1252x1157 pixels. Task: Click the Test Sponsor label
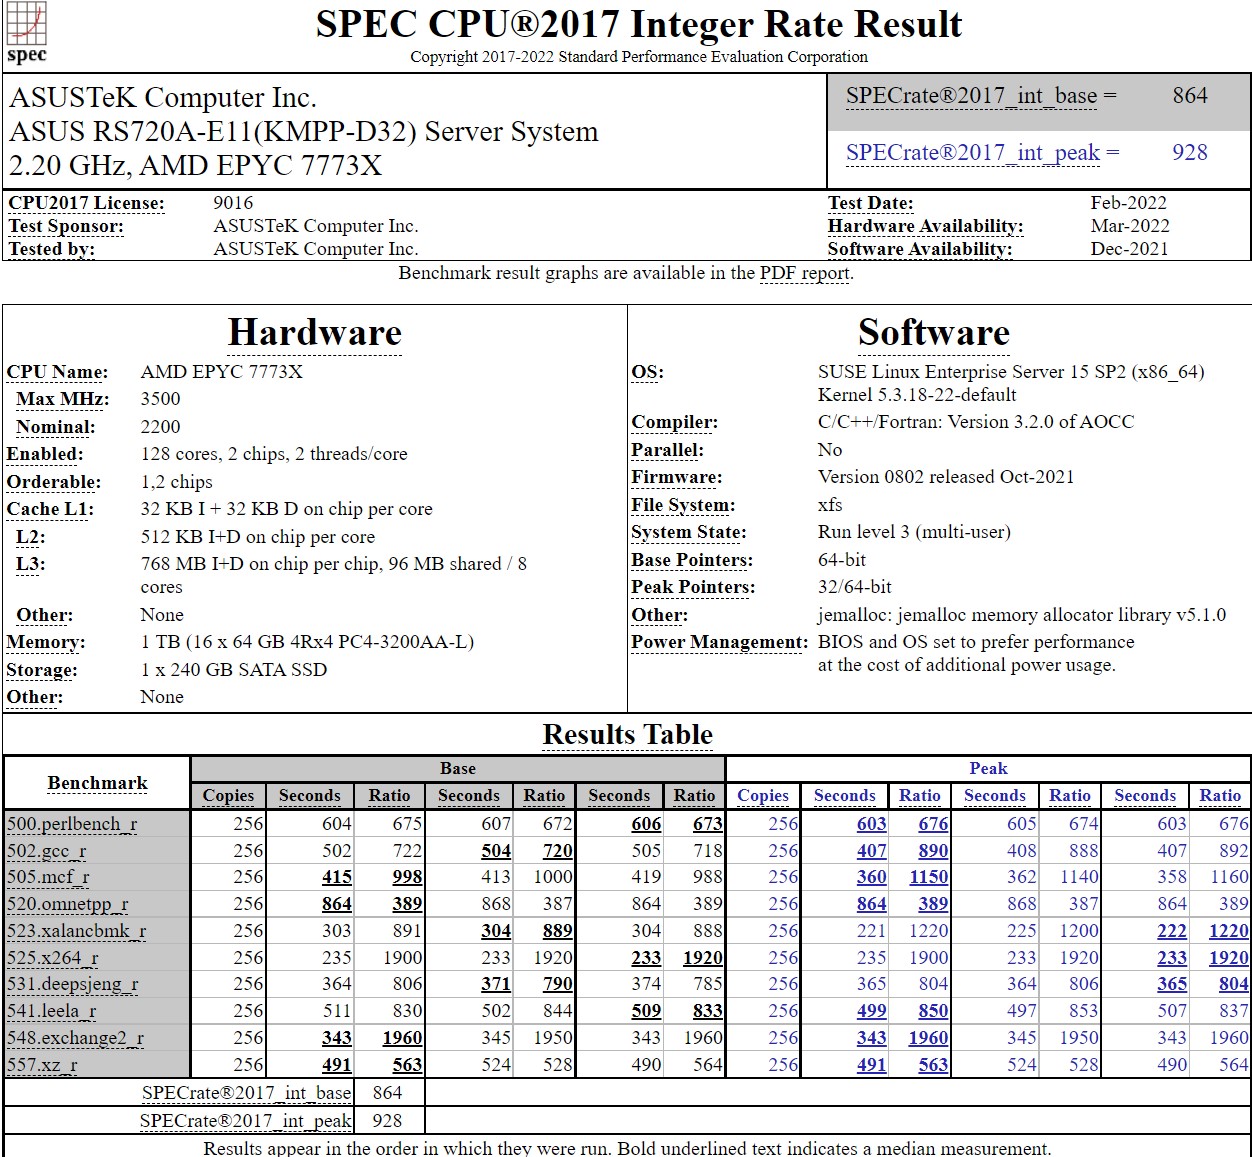pos(66,226)
